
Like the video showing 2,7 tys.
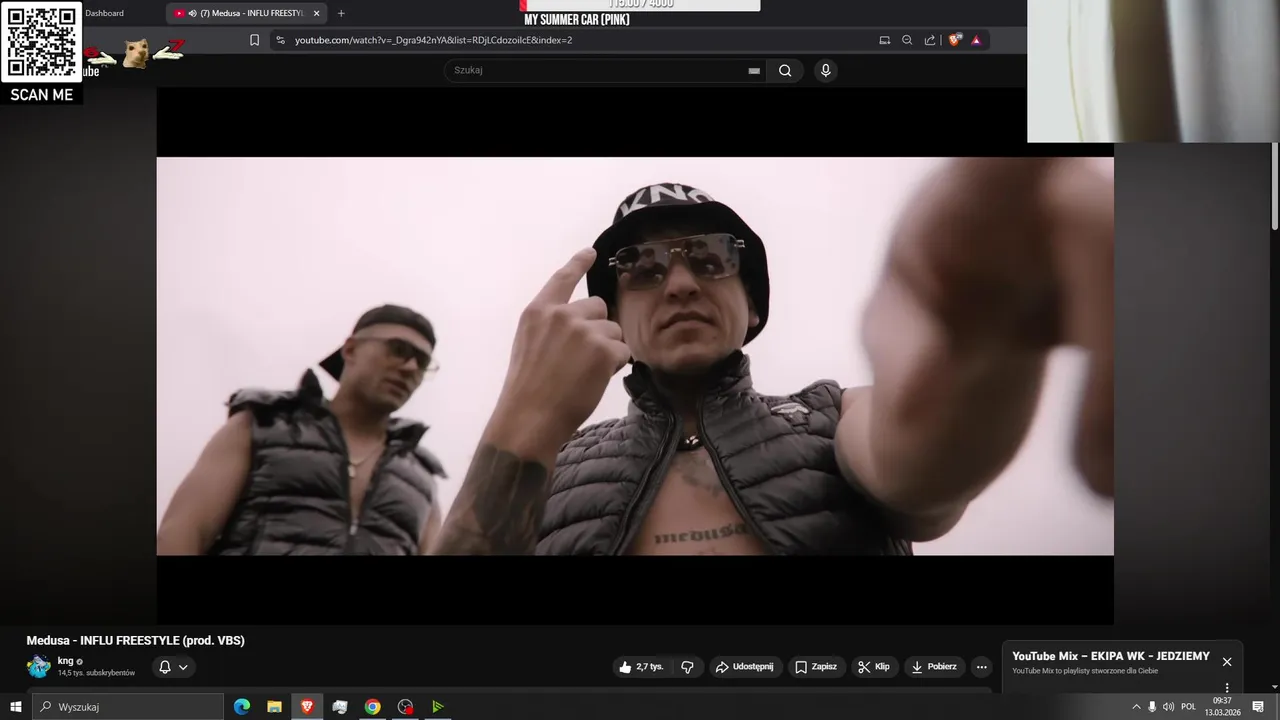(641, 667)
